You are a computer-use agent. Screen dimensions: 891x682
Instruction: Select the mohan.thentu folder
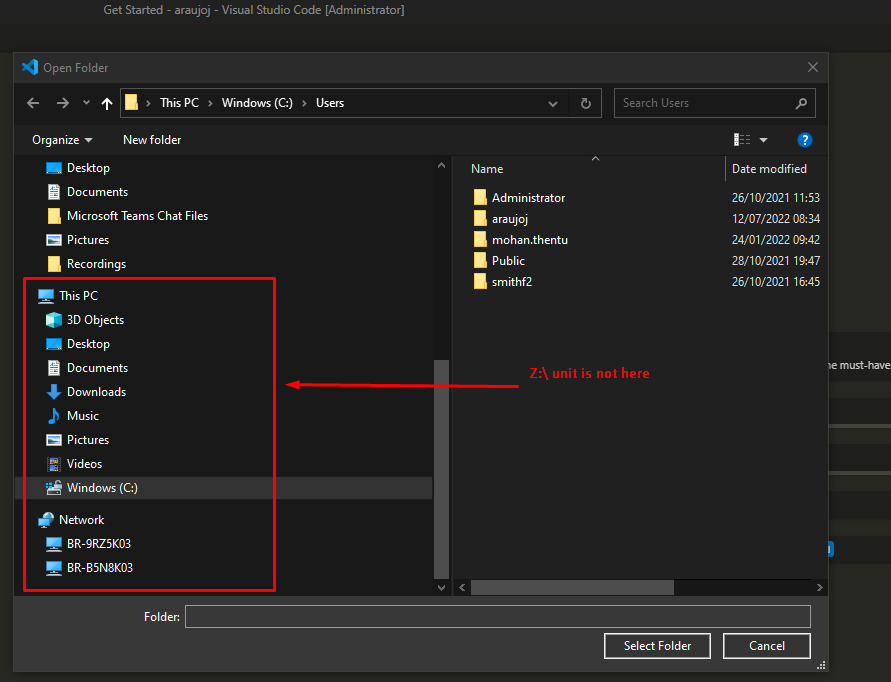tap(530, 240)
